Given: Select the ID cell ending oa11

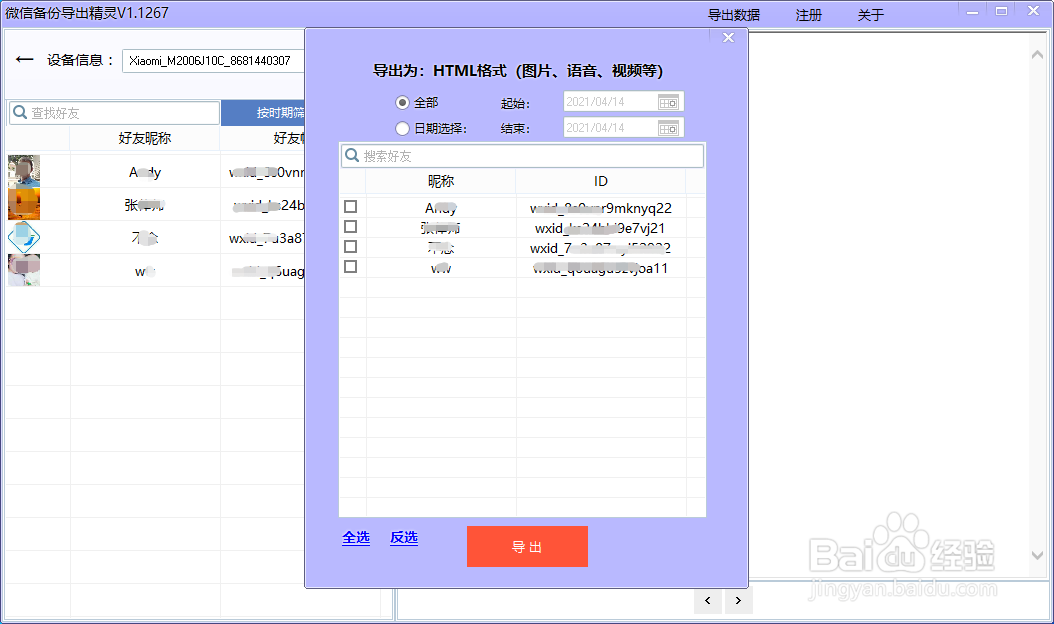Looking at the screenshot, I should click(600, 268).
